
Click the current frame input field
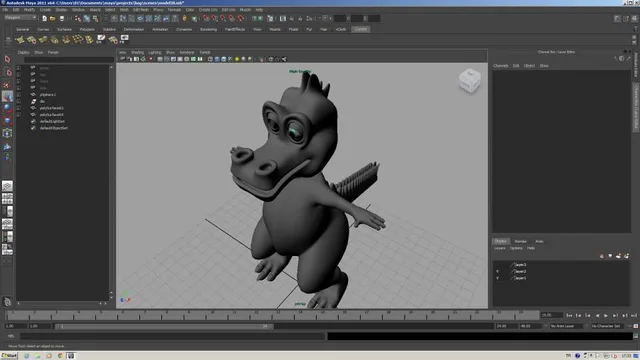point(551,315)
